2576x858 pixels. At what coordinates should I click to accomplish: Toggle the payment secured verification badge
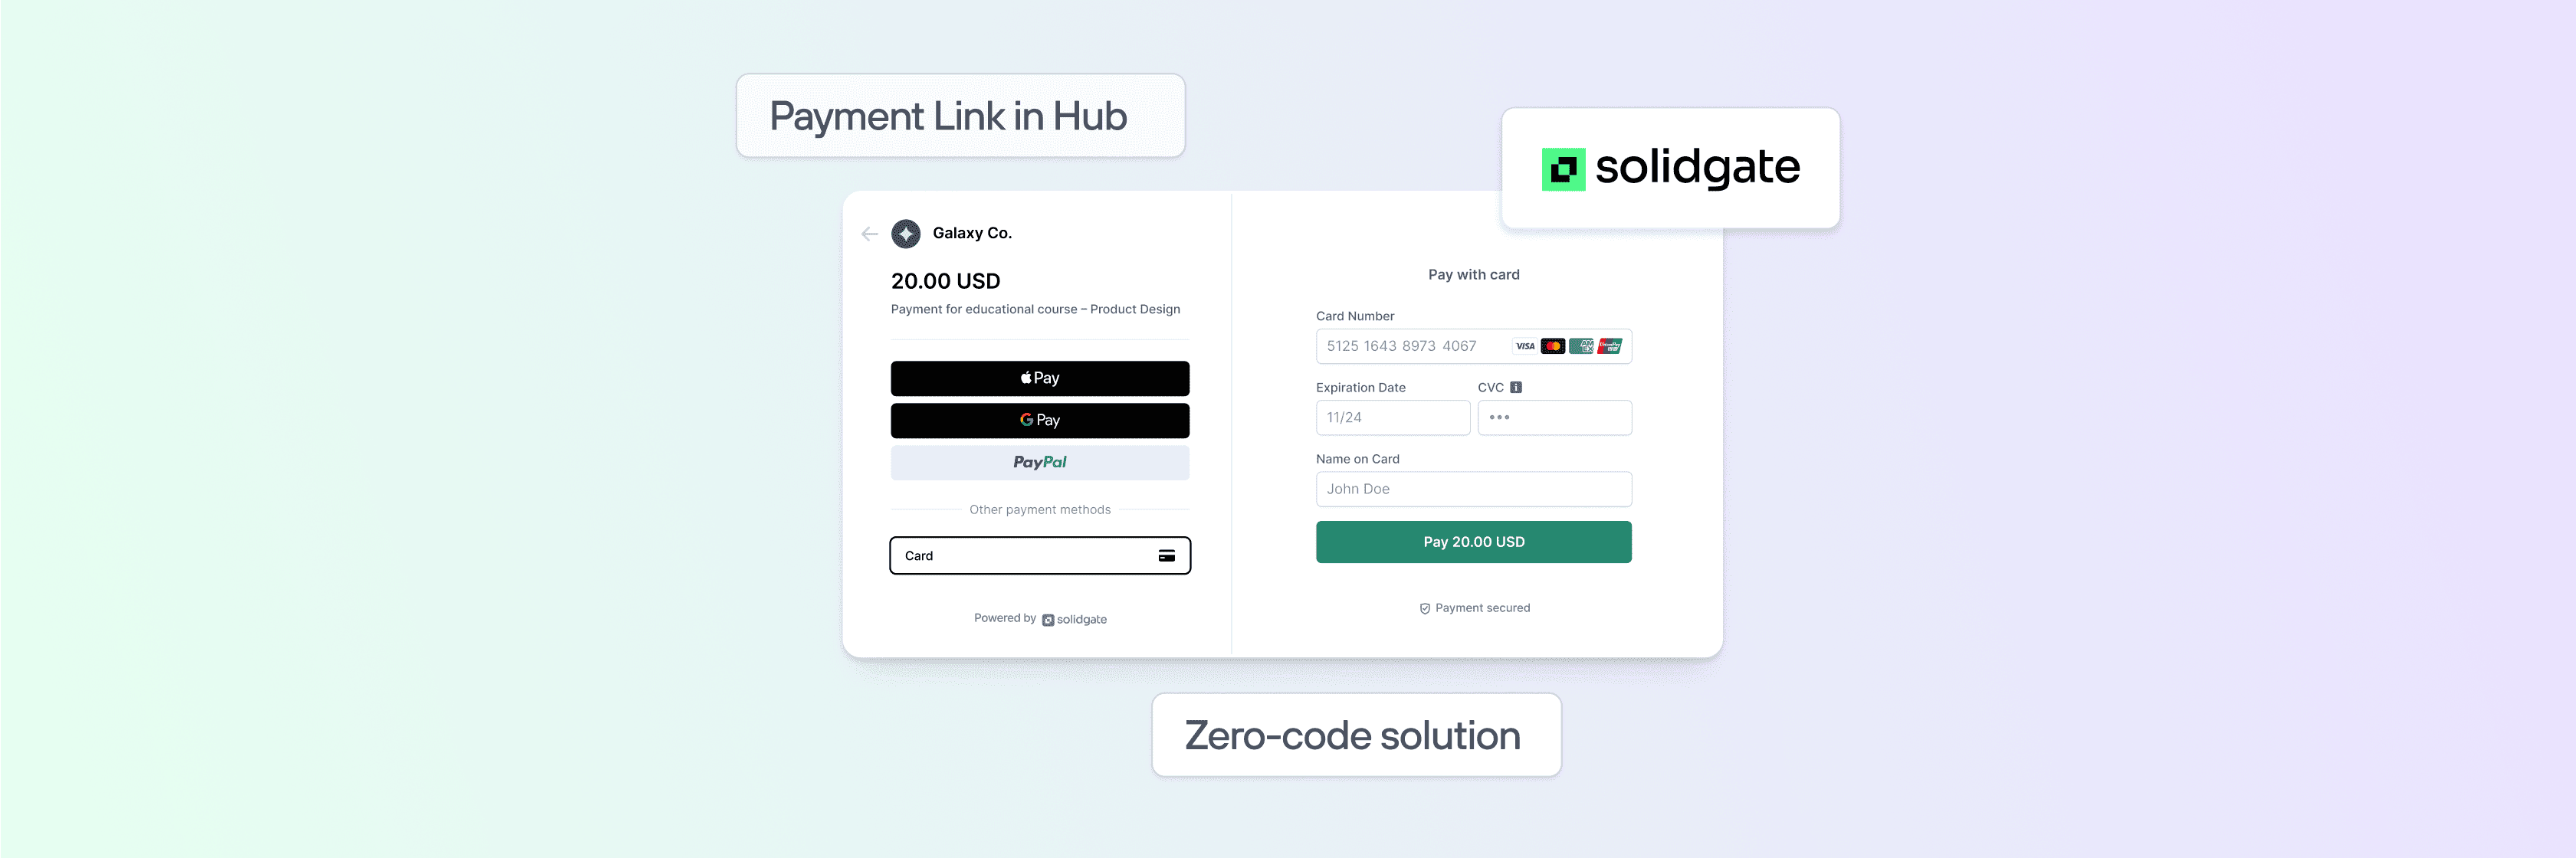coord(1474,607)
